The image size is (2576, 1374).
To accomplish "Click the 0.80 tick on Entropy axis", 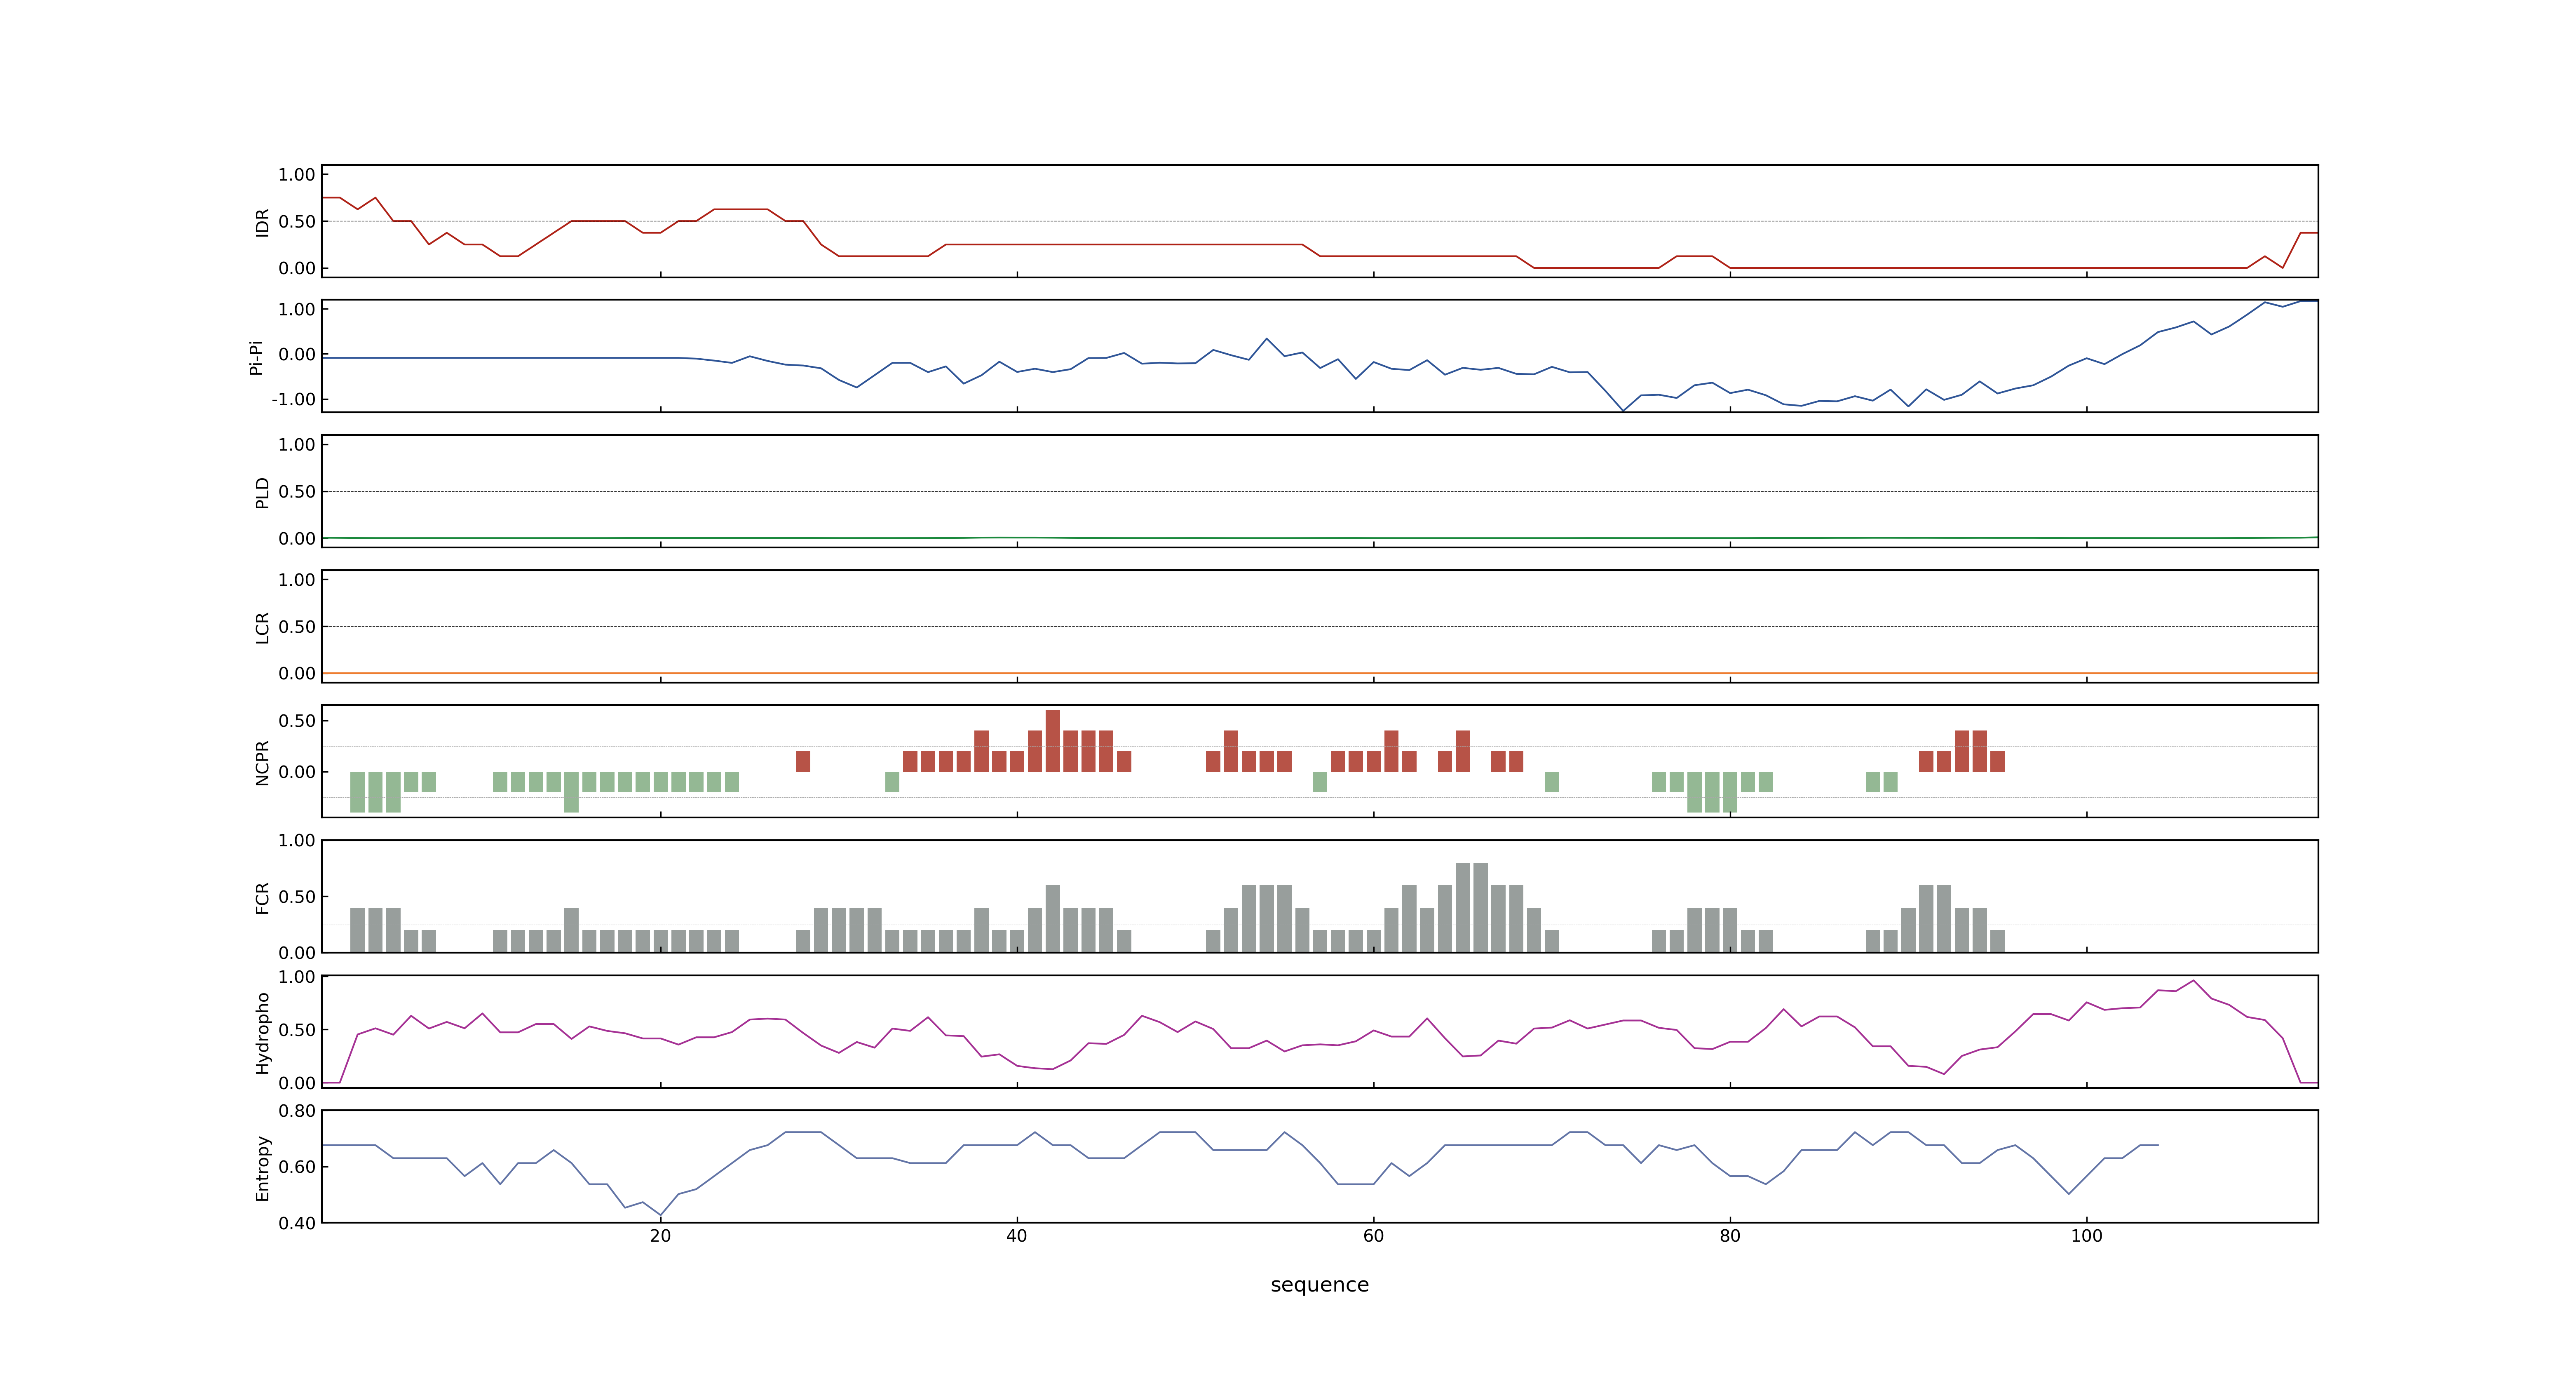I will (x=297, y=1111).
